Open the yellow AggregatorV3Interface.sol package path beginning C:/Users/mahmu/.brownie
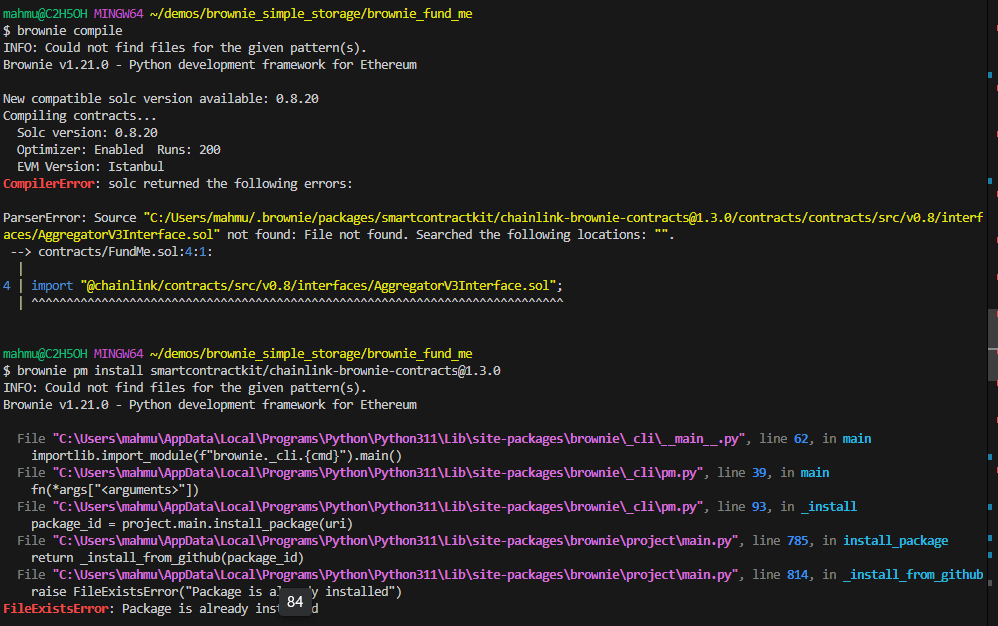 click(x=493, y=226)
